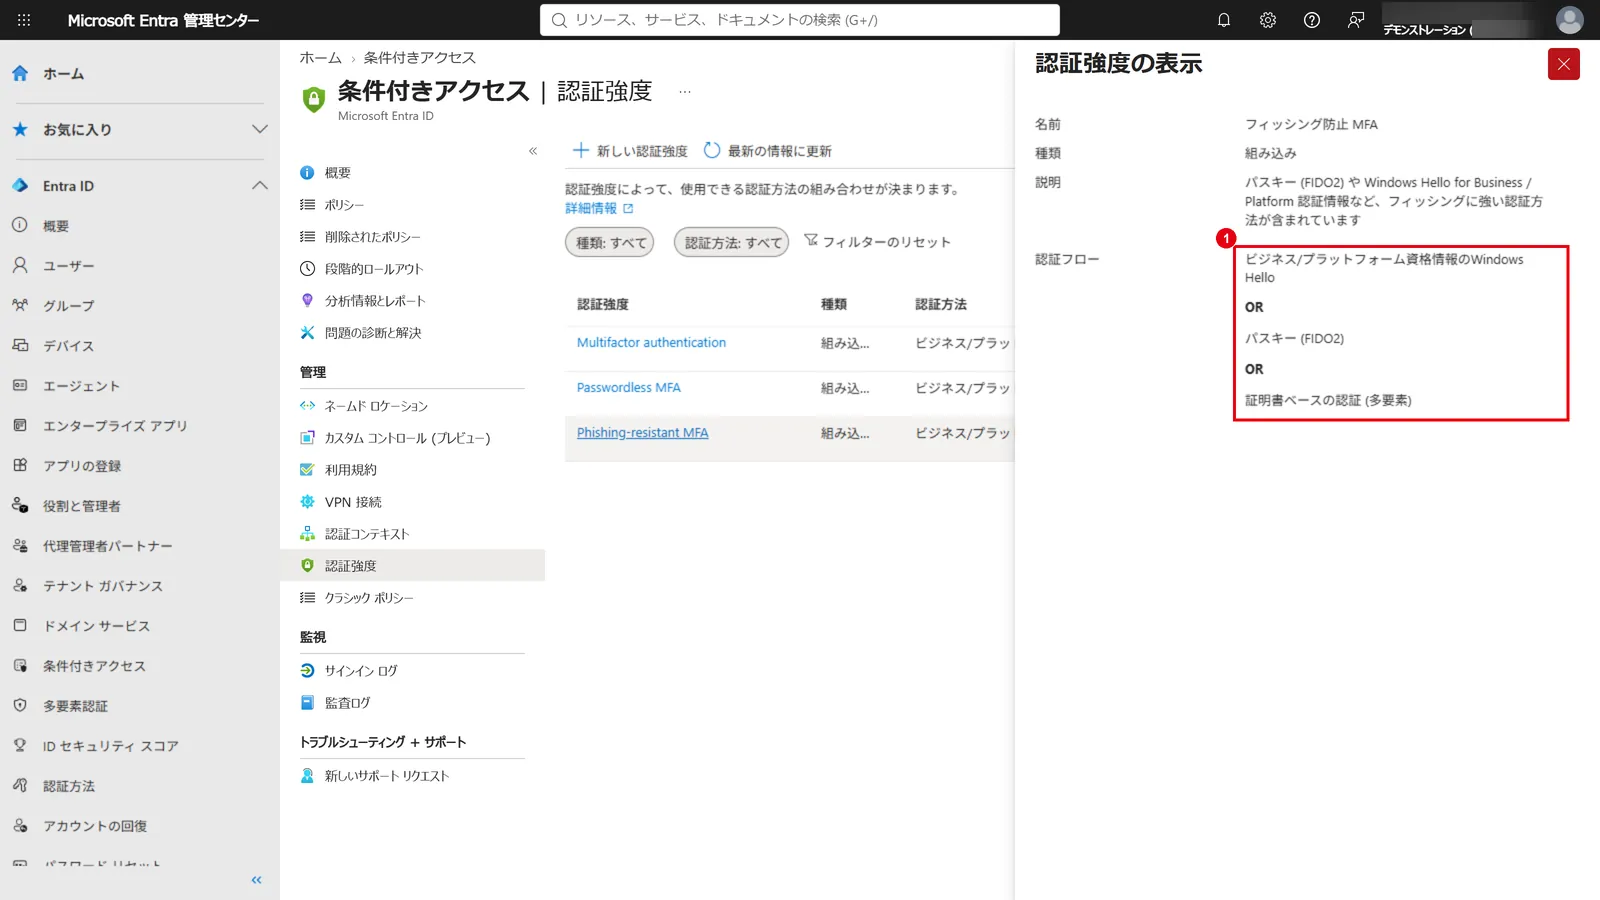Click 新しい認証強度 button

pos(629,151)
